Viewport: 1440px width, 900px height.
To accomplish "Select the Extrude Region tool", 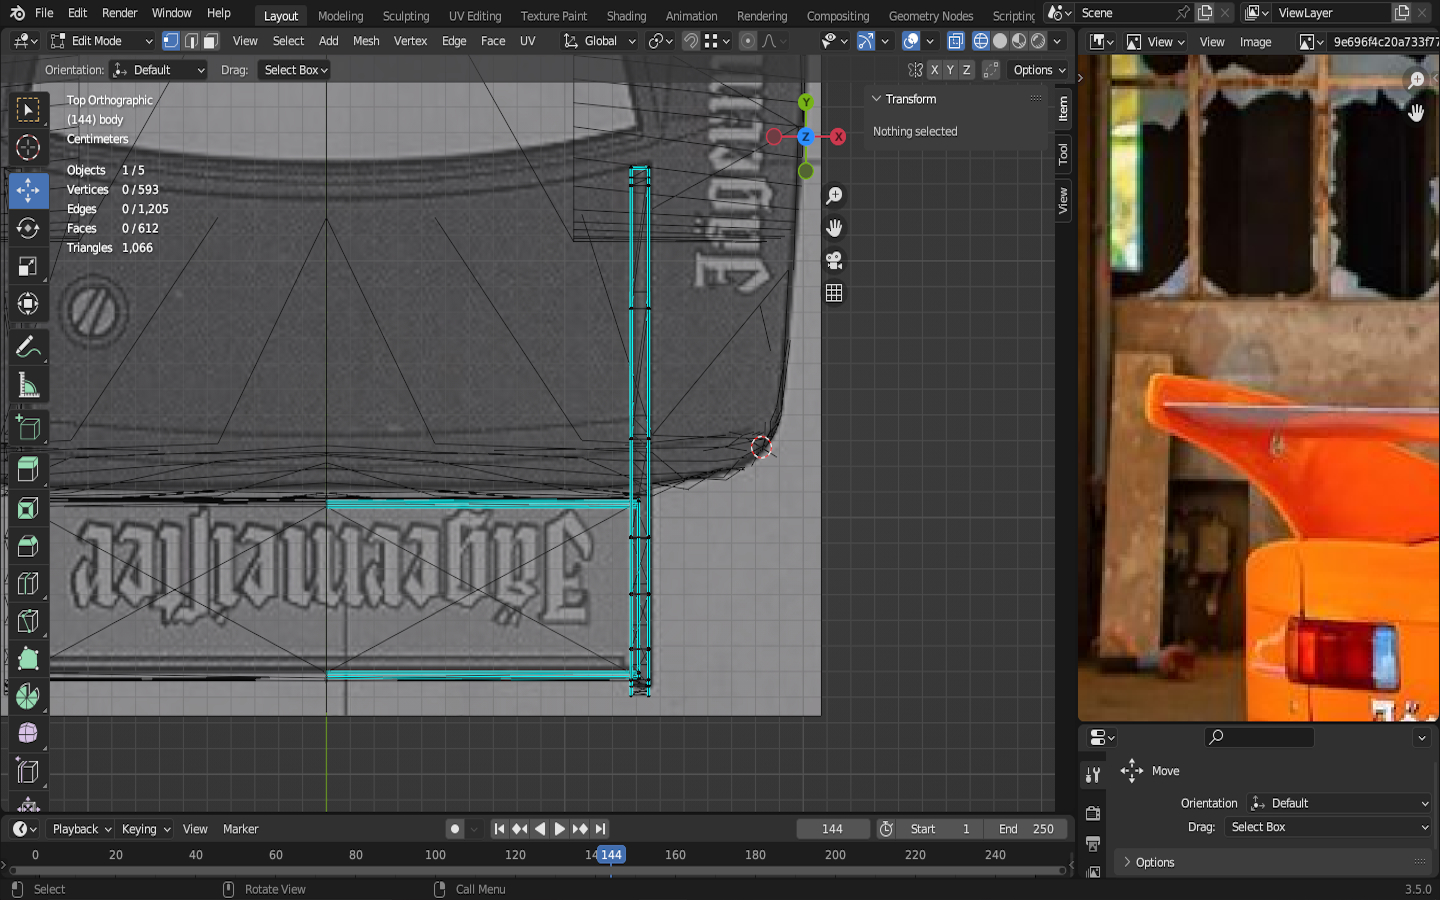I will tap(28, 469).
